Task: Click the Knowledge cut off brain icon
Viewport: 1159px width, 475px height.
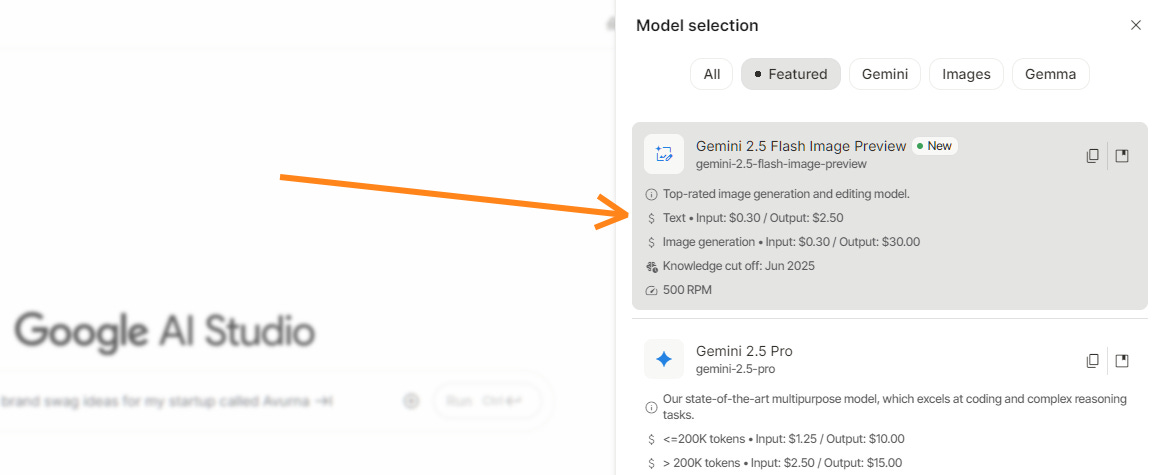Action: [651, 266]
